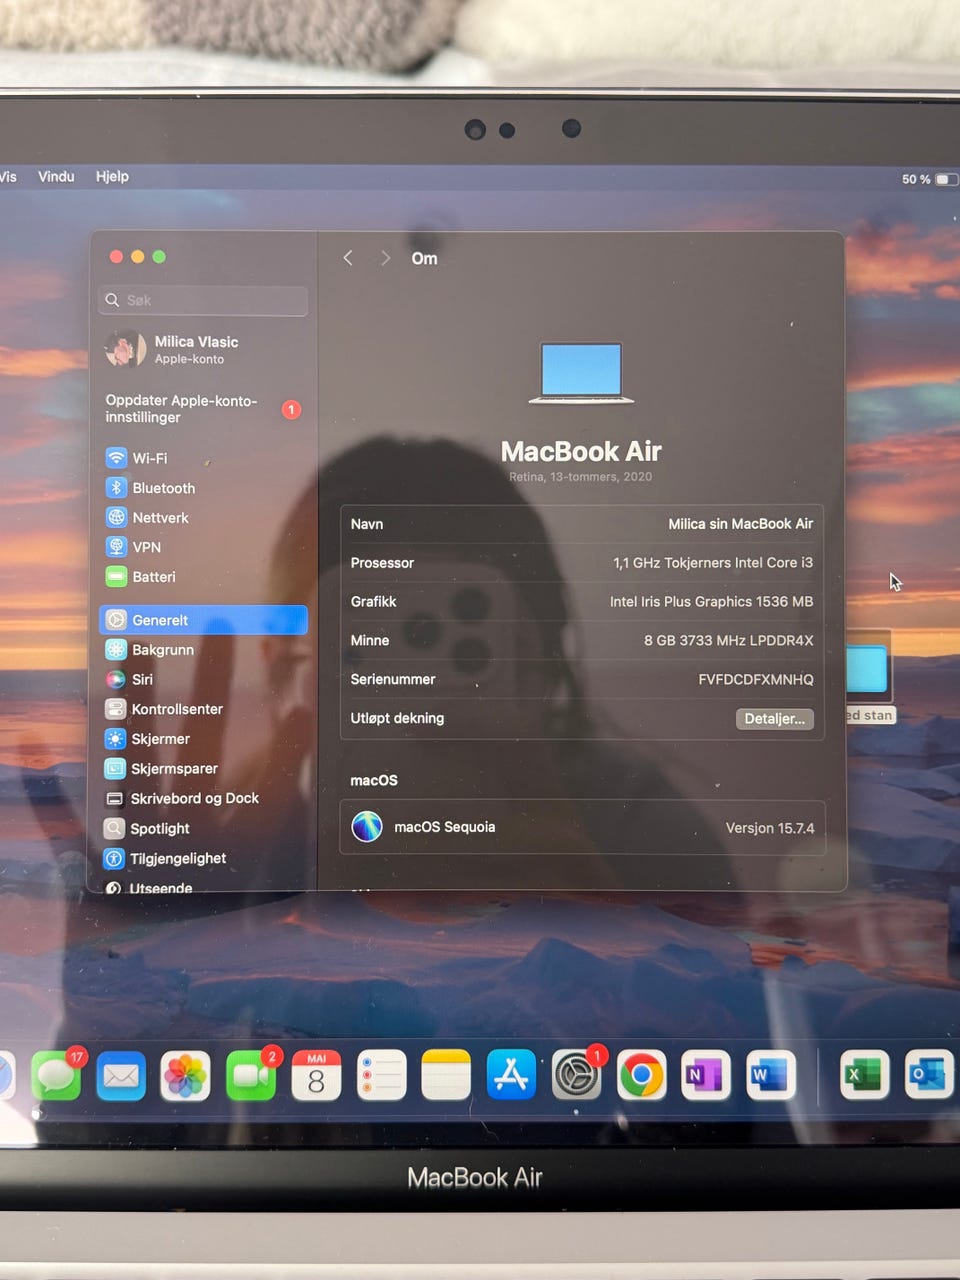Open Skjermer settings
960x1280 pixels.
(x=203, y=739)
